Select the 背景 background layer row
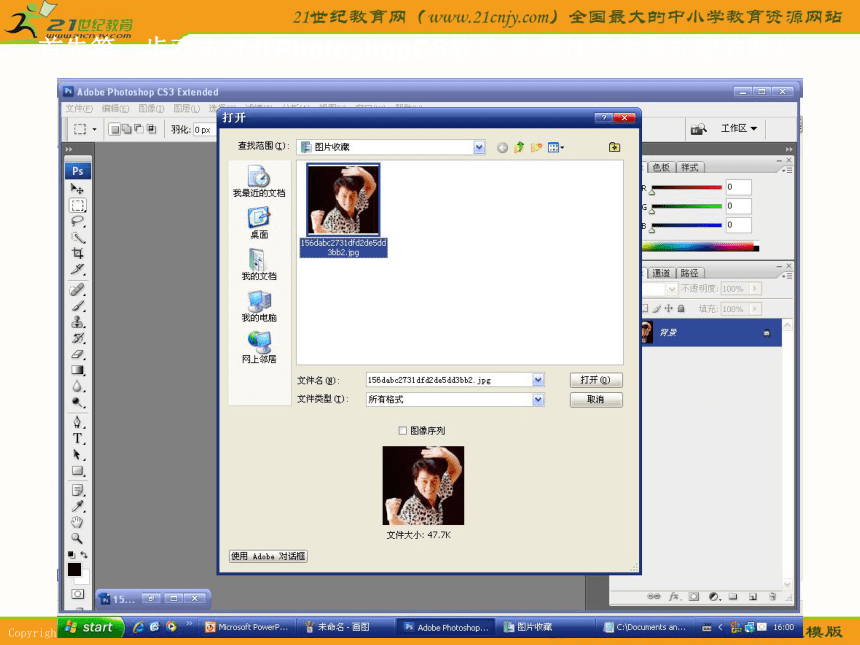The image size is (860, 645). pos(711,332)
